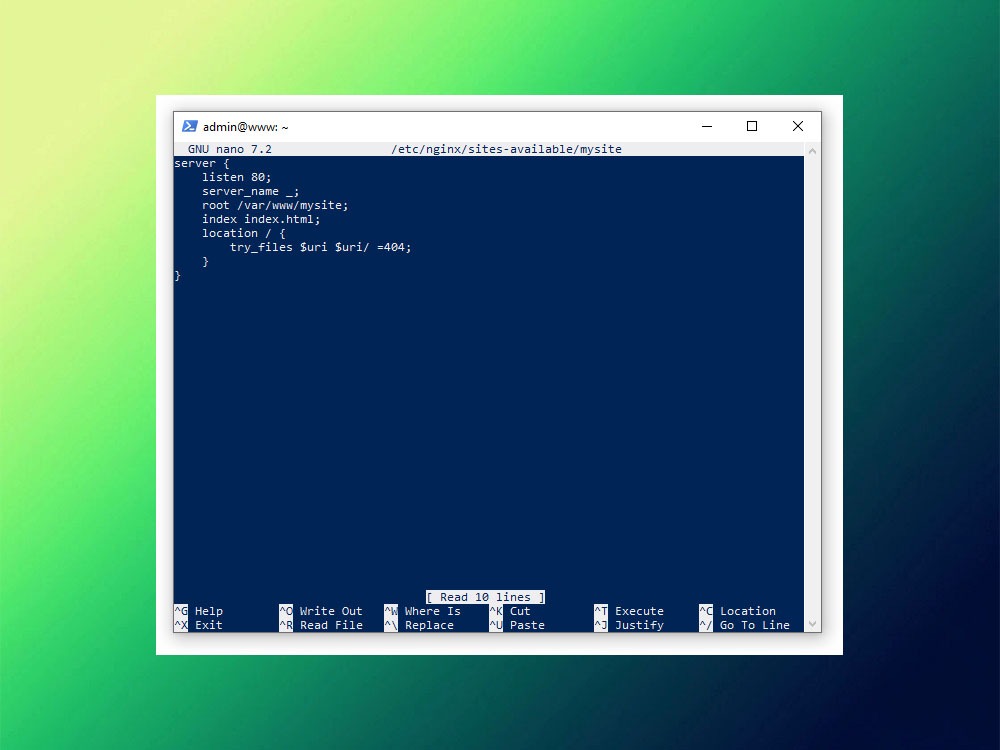Click Location in the nano shortcut bar
The image size is (1000, 750).
(x=748, y=611)
